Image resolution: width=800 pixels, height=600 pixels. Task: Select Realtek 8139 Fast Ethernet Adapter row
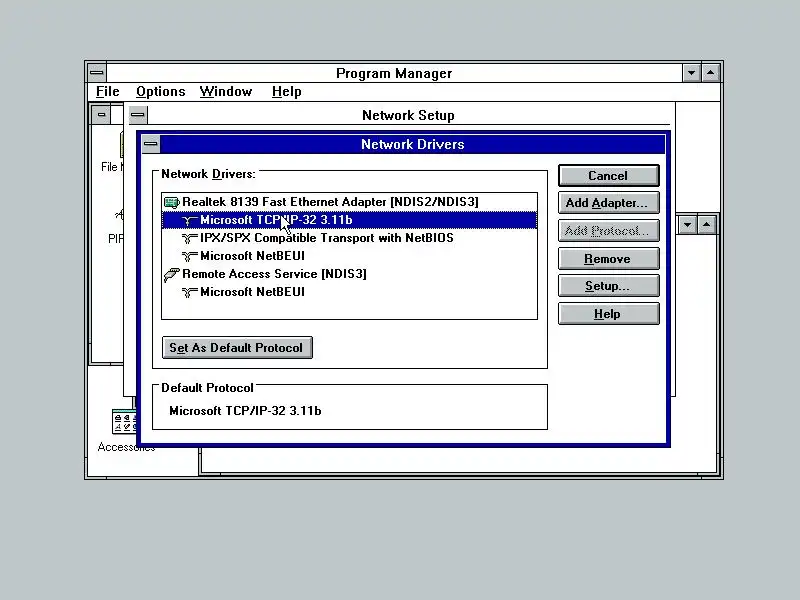click(349, 202)
